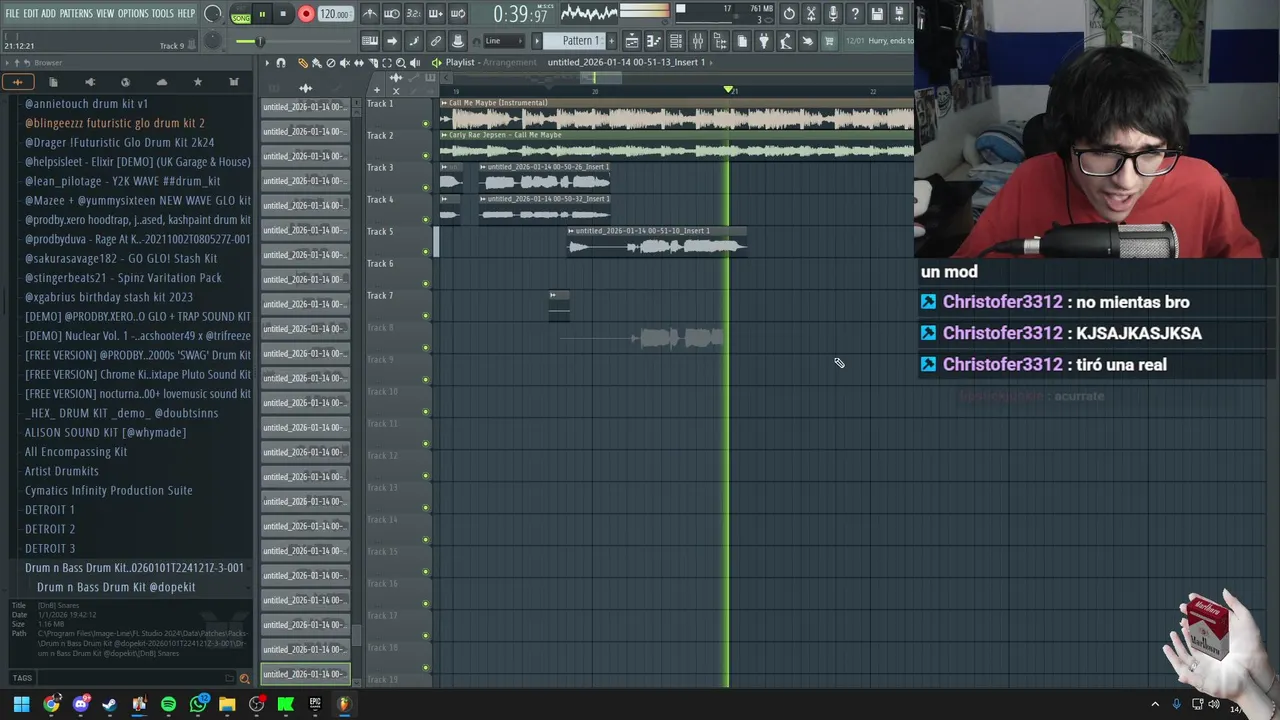Enable typing keyboard to piano
Screen dimensions: 1280x720
pyautogui.click(x=370, y=41)
